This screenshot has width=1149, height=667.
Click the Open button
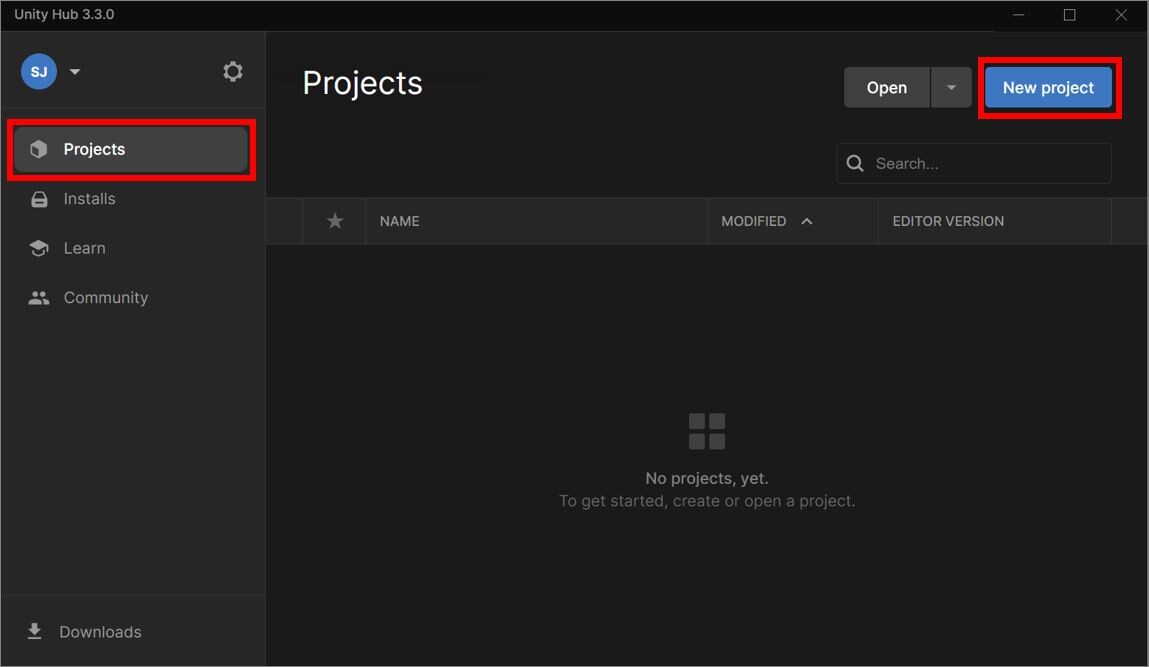pos(887,88)
